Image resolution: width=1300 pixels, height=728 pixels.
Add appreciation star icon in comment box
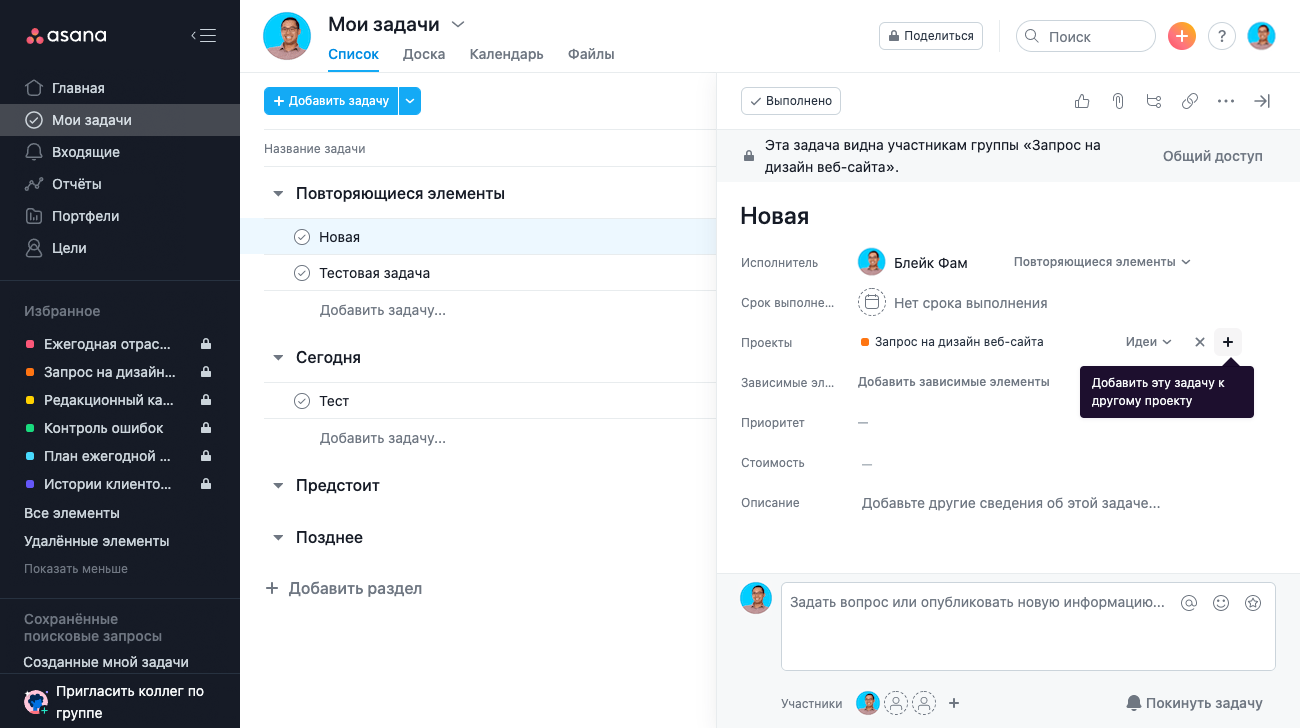[1253, 603]
